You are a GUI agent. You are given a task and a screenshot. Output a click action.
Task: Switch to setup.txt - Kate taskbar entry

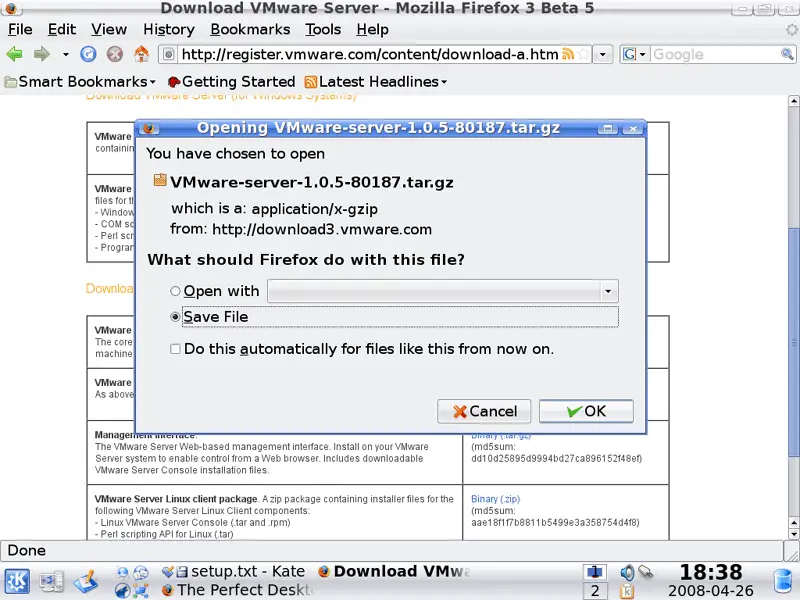pyautogui.click(x=233, y=571)
